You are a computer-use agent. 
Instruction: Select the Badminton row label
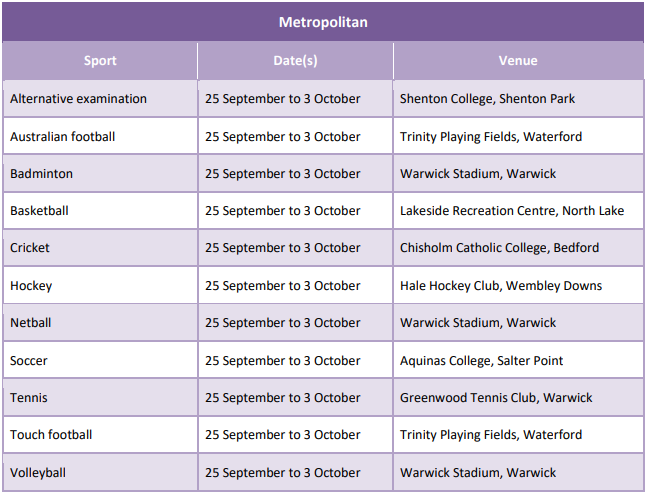coord(41,174)
